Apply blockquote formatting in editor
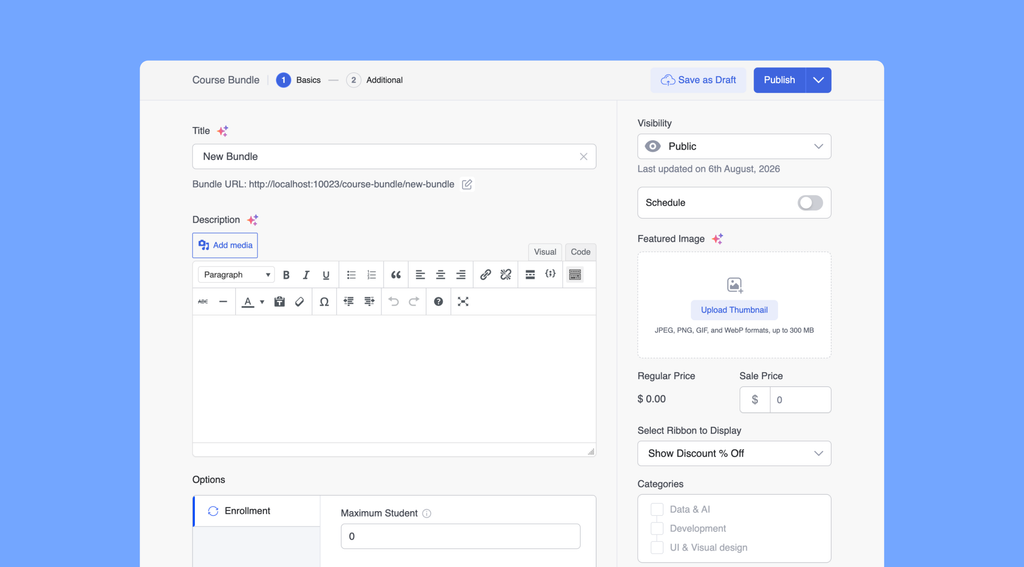Screen dimensions: 1024x567 tap(396, 275)
